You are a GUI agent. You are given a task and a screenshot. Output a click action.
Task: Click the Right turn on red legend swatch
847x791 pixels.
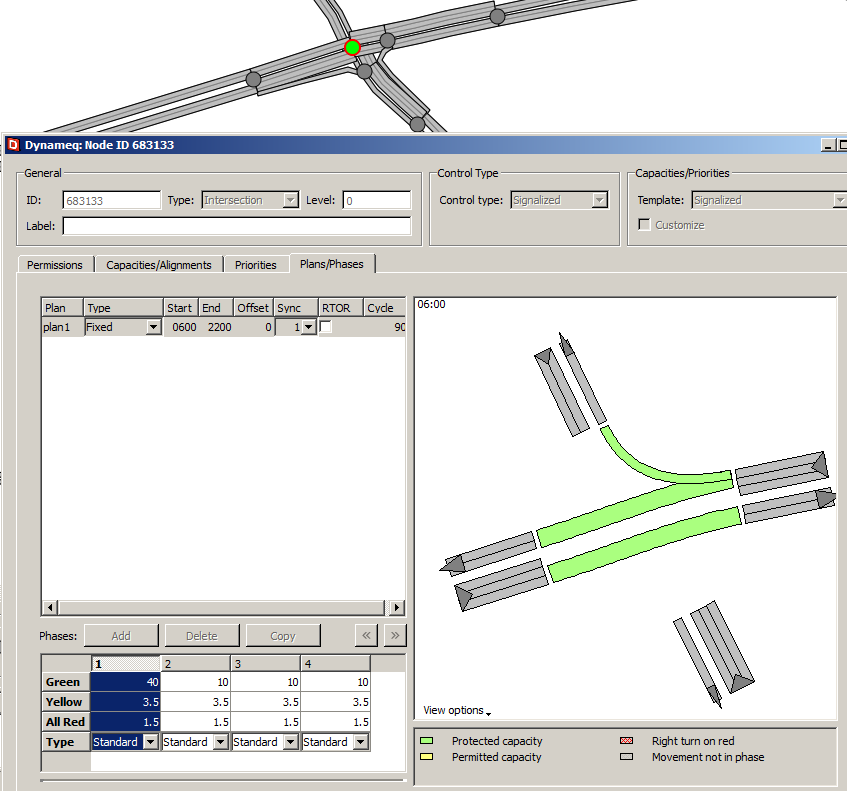point(627,741)
